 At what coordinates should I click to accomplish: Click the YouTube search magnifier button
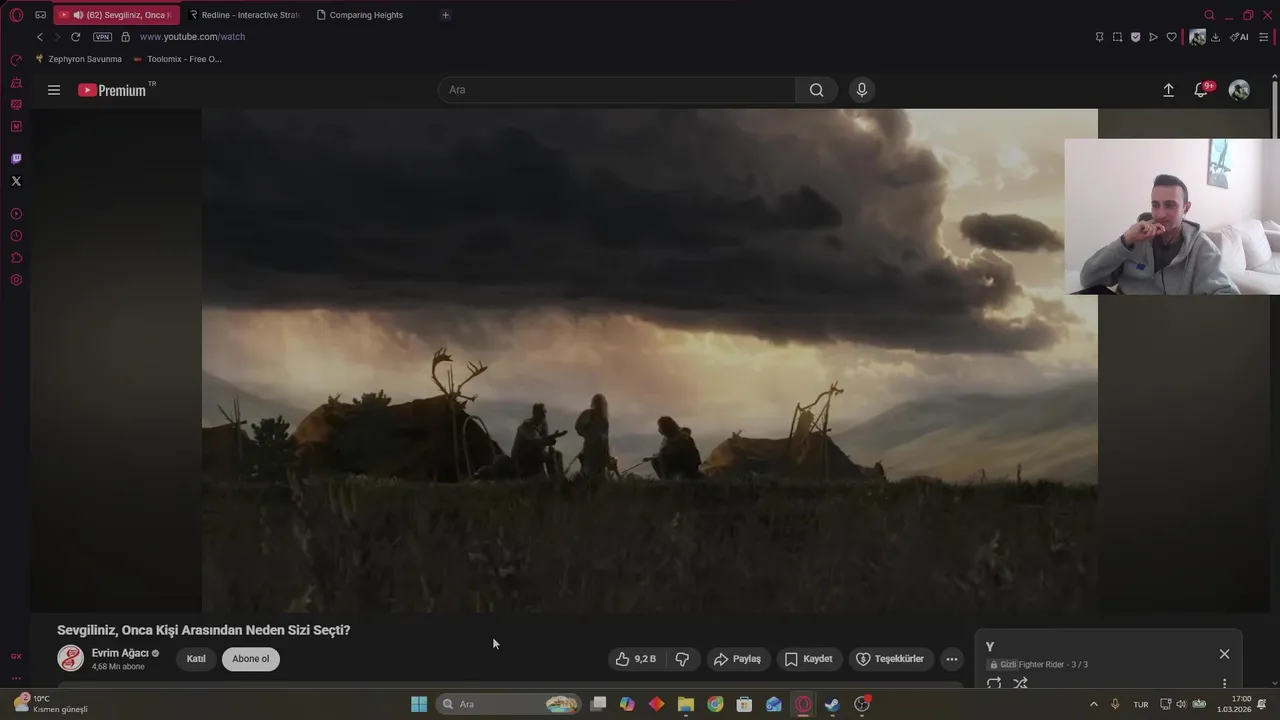pos(817,90)
